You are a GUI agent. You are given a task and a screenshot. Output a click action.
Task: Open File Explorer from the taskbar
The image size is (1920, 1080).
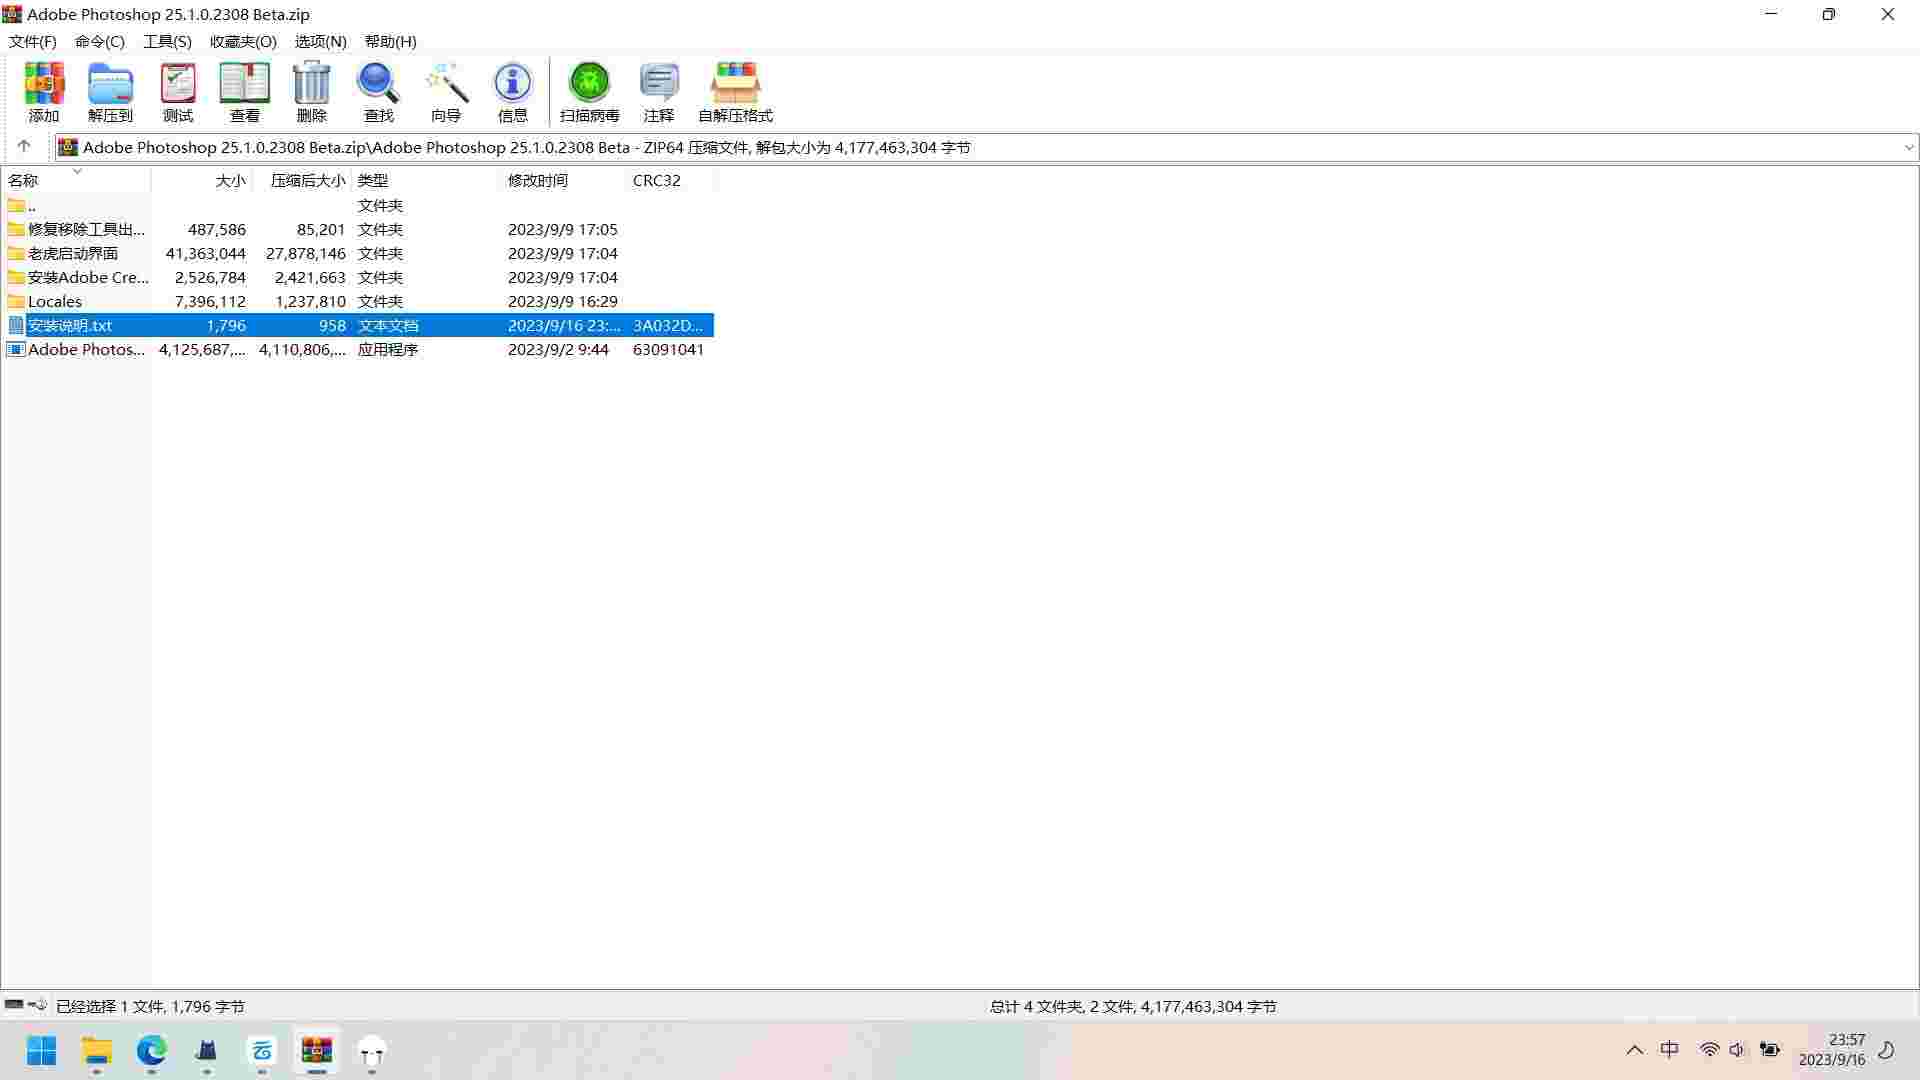click(x=97, y=1051)
